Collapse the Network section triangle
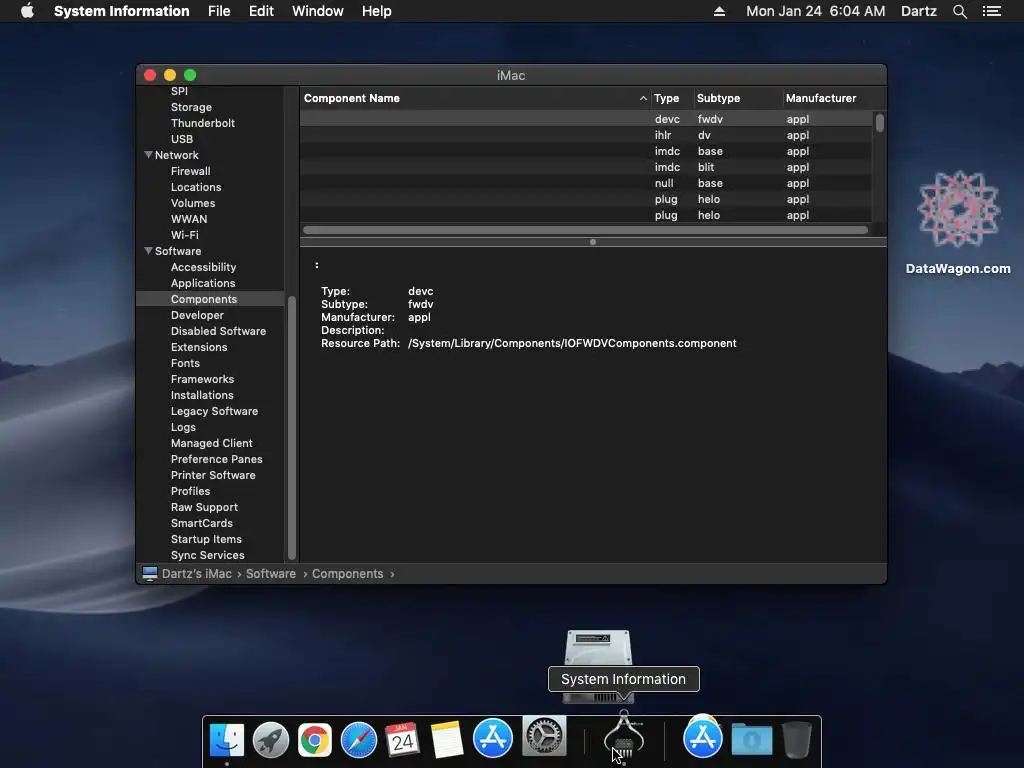The height and width of the screenshot is (768, 1024). point(148,155)
